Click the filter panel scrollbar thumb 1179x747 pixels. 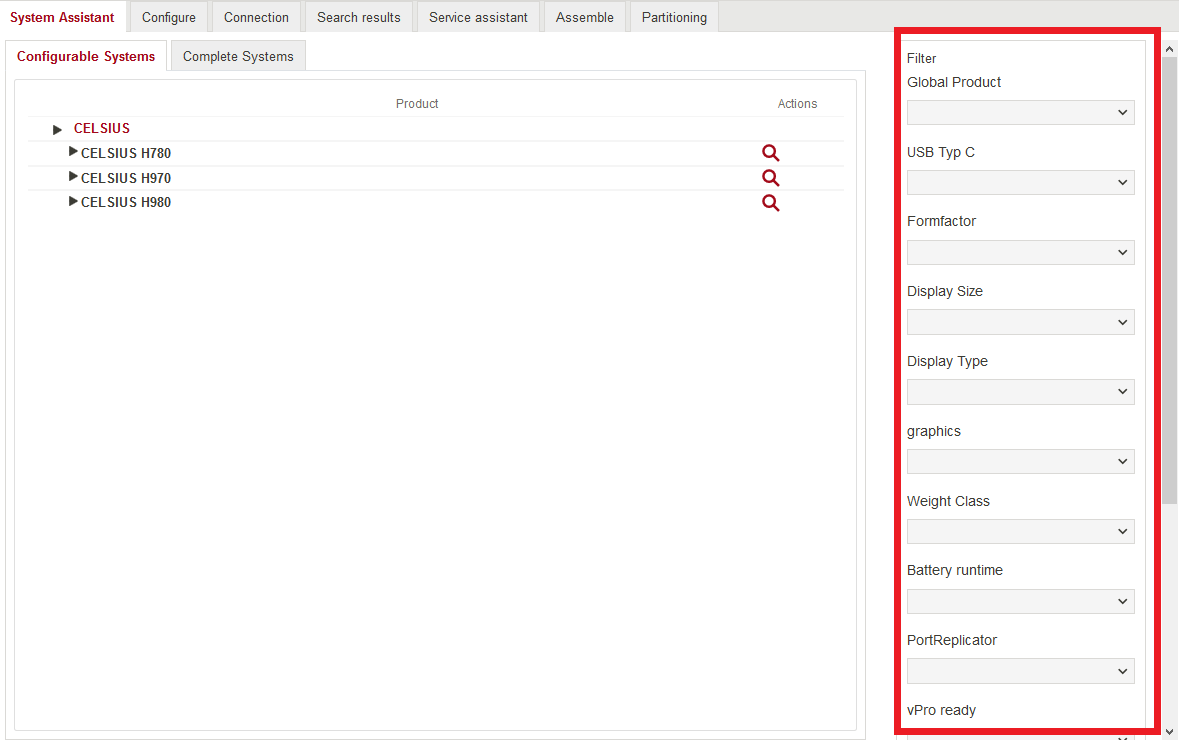[x=1169, y=280]
